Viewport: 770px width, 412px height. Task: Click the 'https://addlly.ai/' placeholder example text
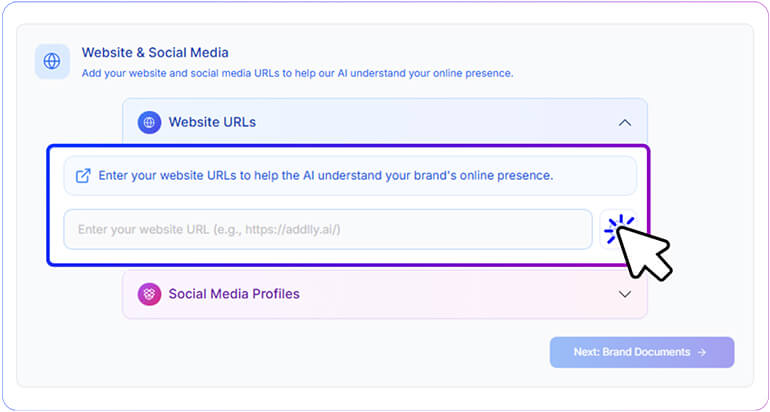pos(292,229)
